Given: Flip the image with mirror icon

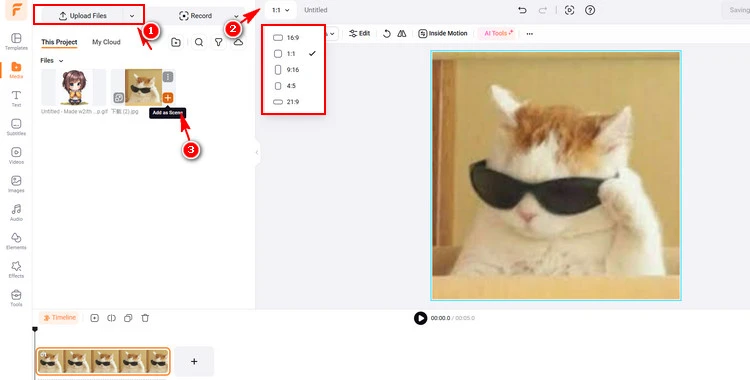Looking at the screenshot, I should pos(402,34).
